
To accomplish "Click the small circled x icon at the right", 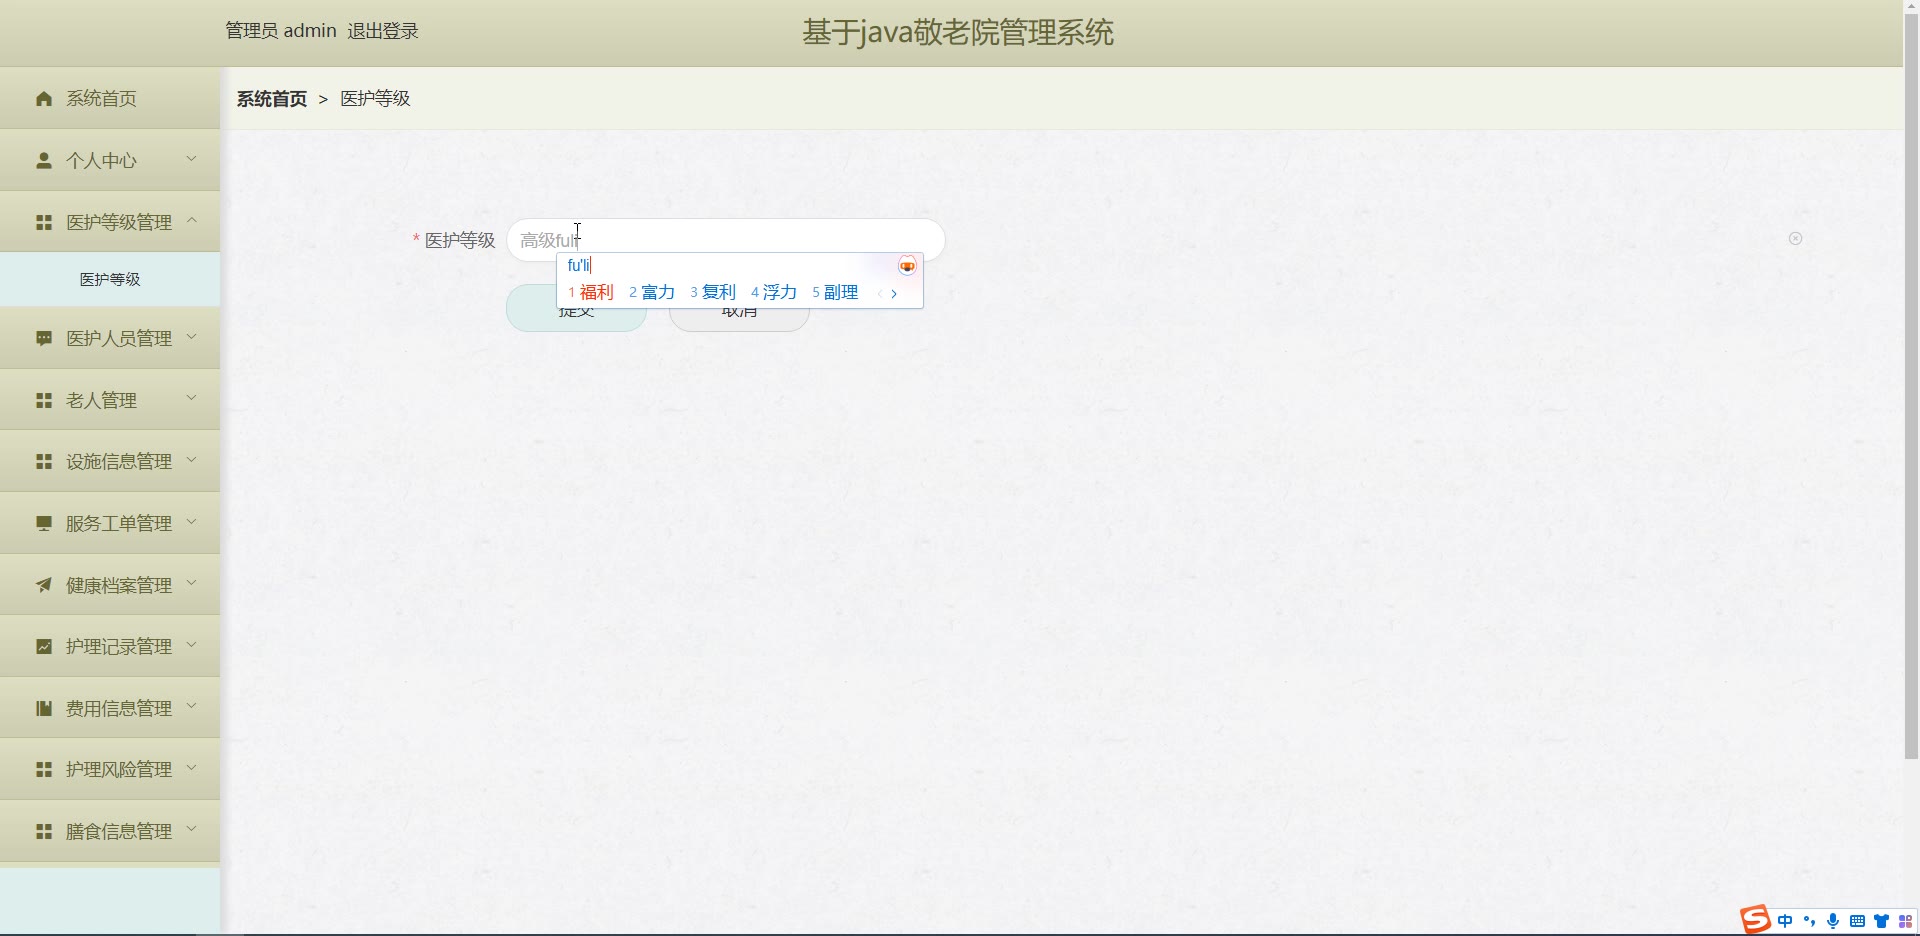I will pyautogui.click(x=1795, y=238).
